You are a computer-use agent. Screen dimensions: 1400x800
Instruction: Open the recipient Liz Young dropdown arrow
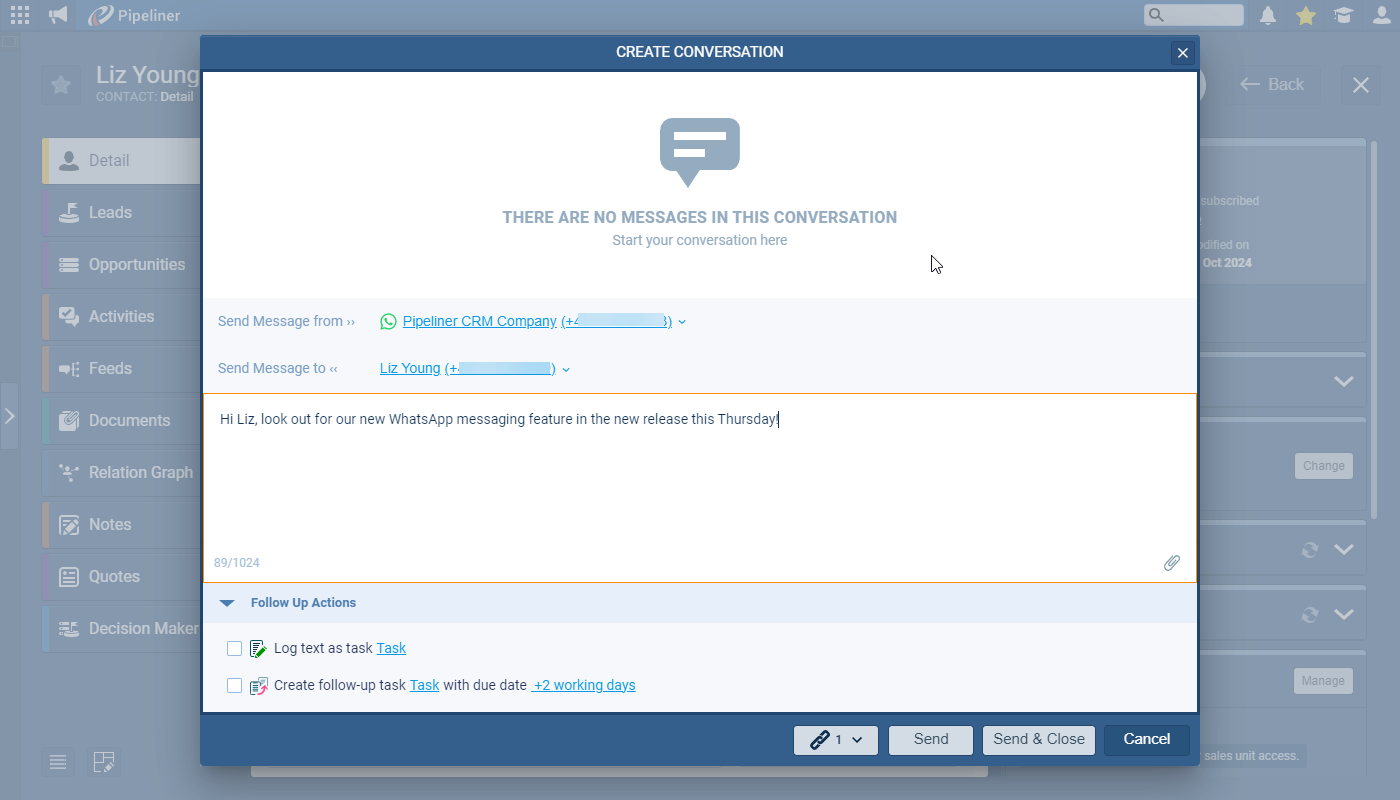[x=566, y=369]
